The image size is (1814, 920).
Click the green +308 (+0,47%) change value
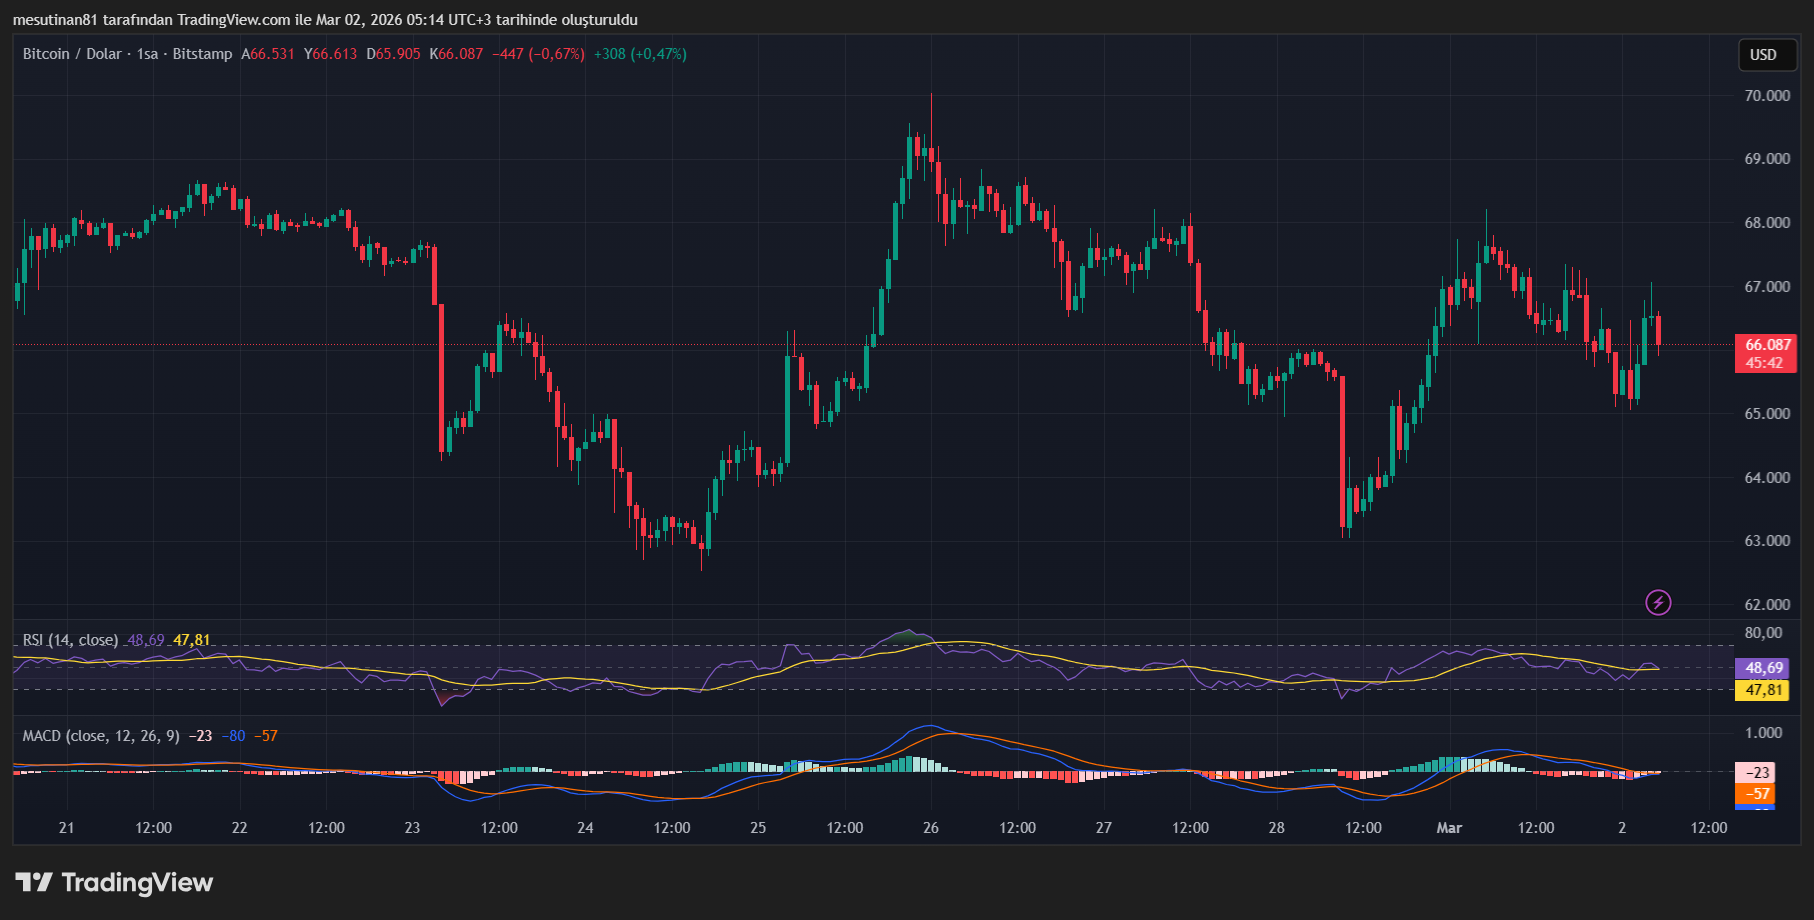(640, 54)
